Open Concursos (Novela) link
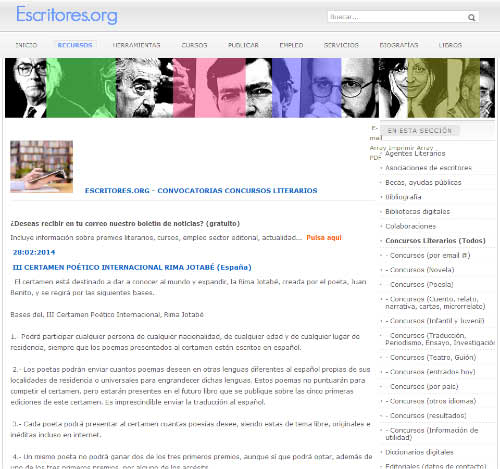The height and width of the screenshot is (469, 500). pyautogui.click(x=420, y=270)
